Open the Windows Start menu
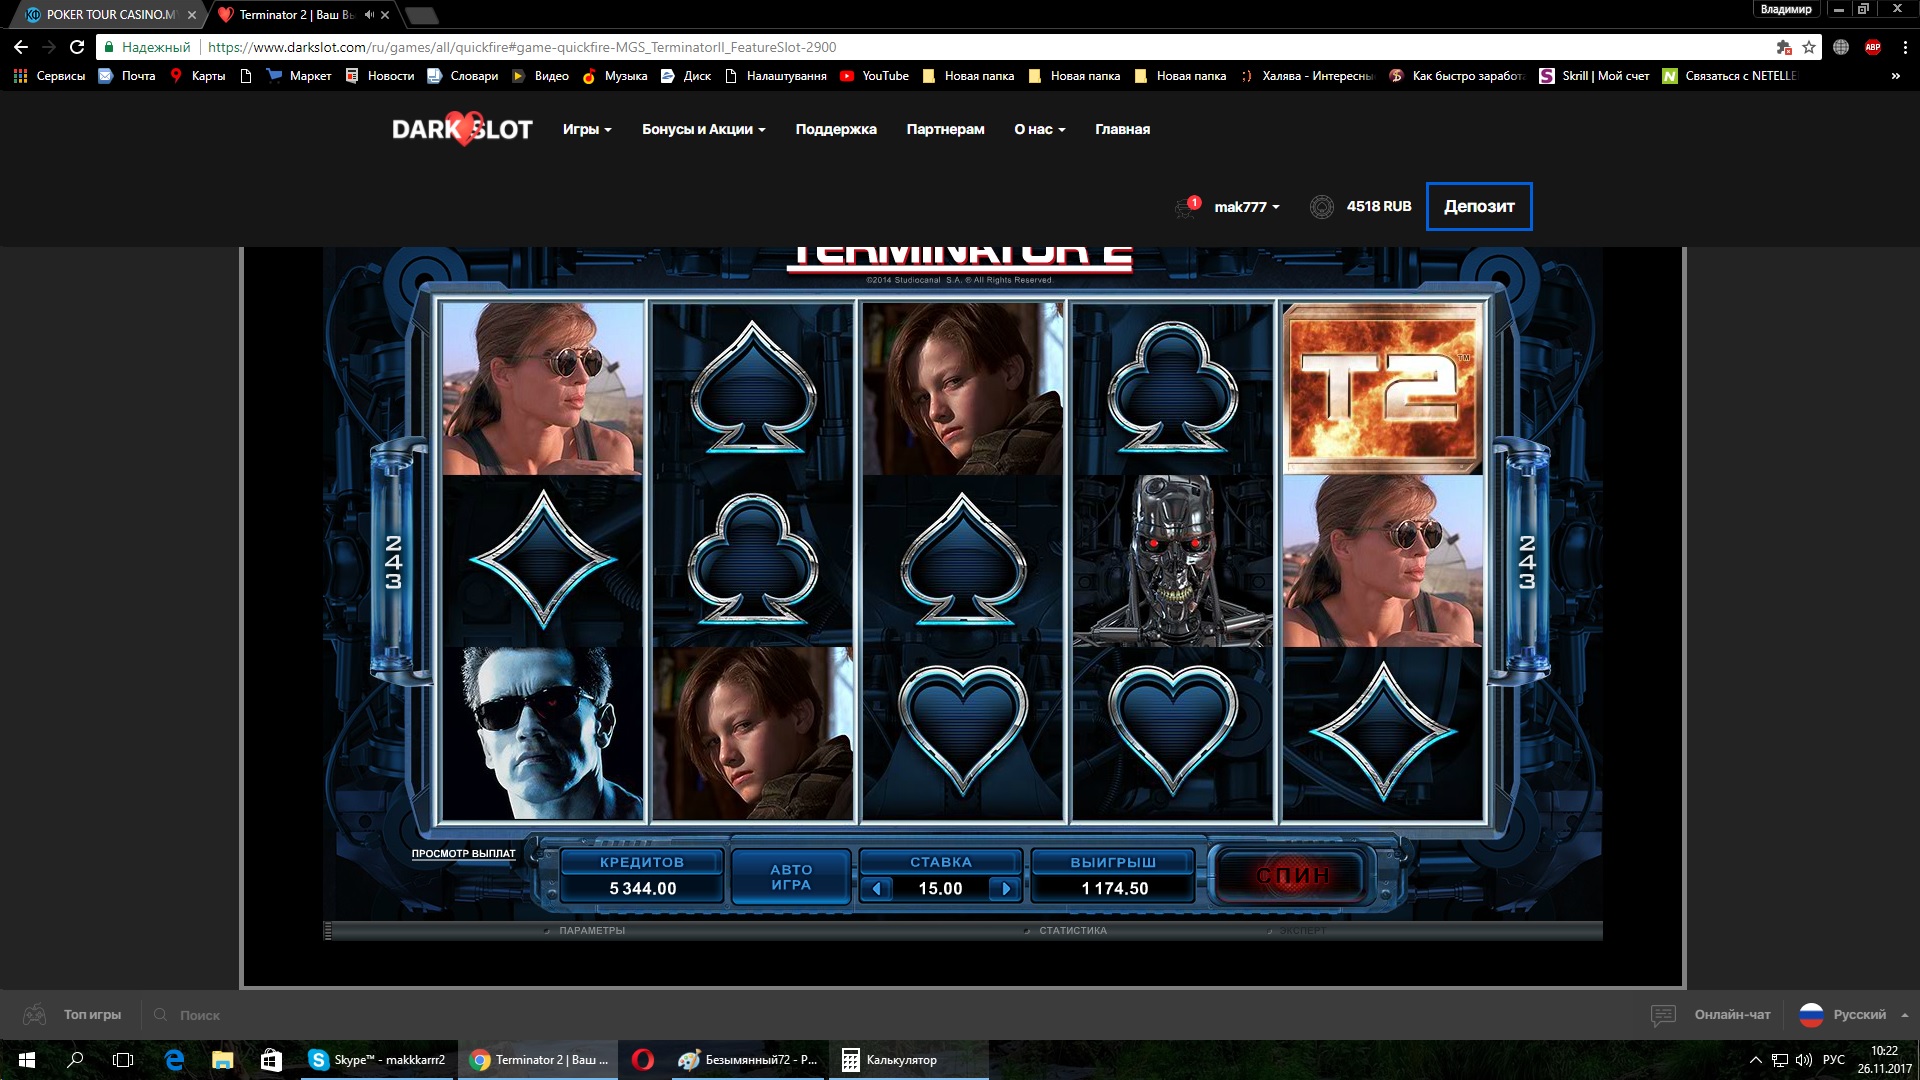 [x=27, y=1060]
